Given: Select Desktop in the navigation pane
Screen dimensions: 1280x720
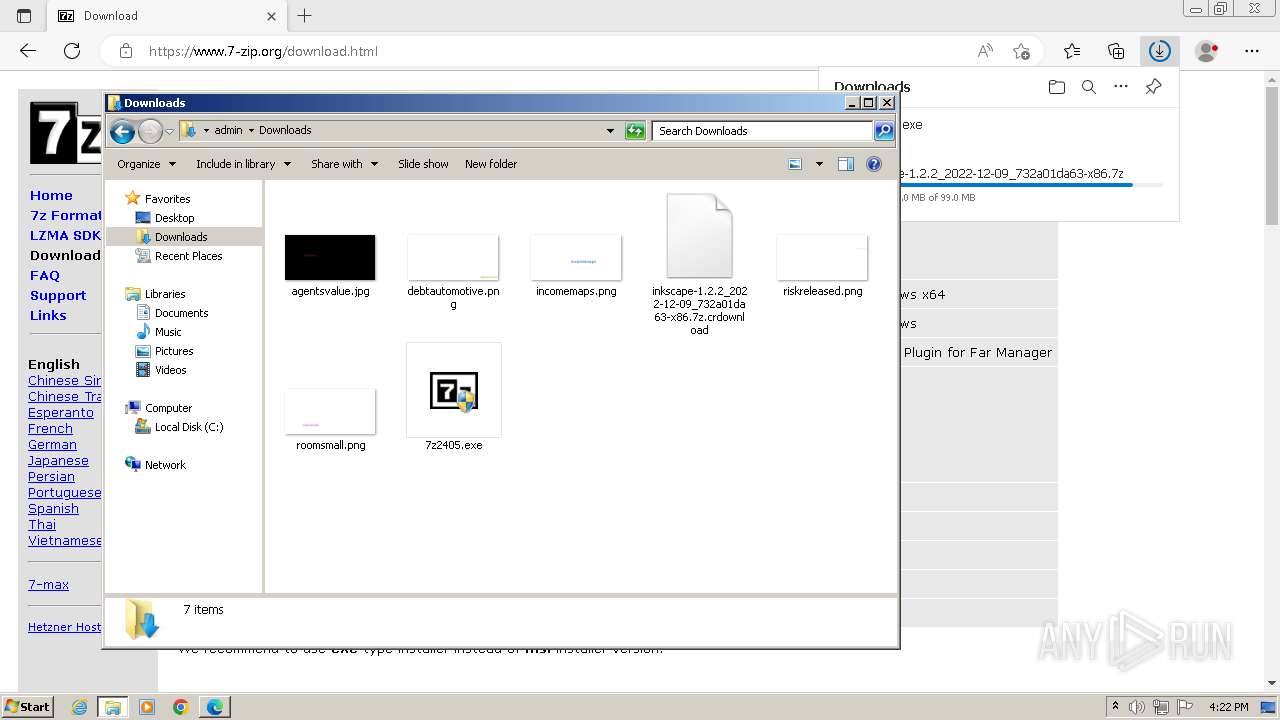Looking at the screenshot, I should pos(174,218).
